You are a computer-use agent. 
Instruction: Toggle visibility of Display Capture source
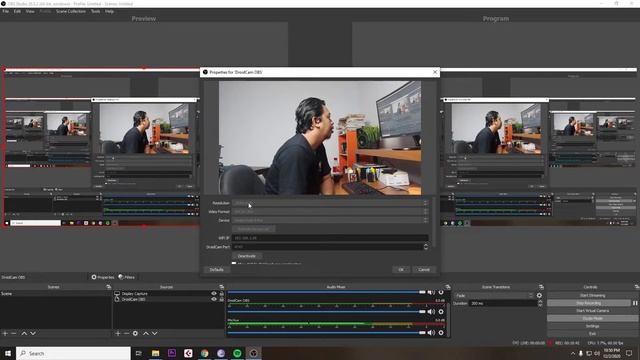[213, 293]
